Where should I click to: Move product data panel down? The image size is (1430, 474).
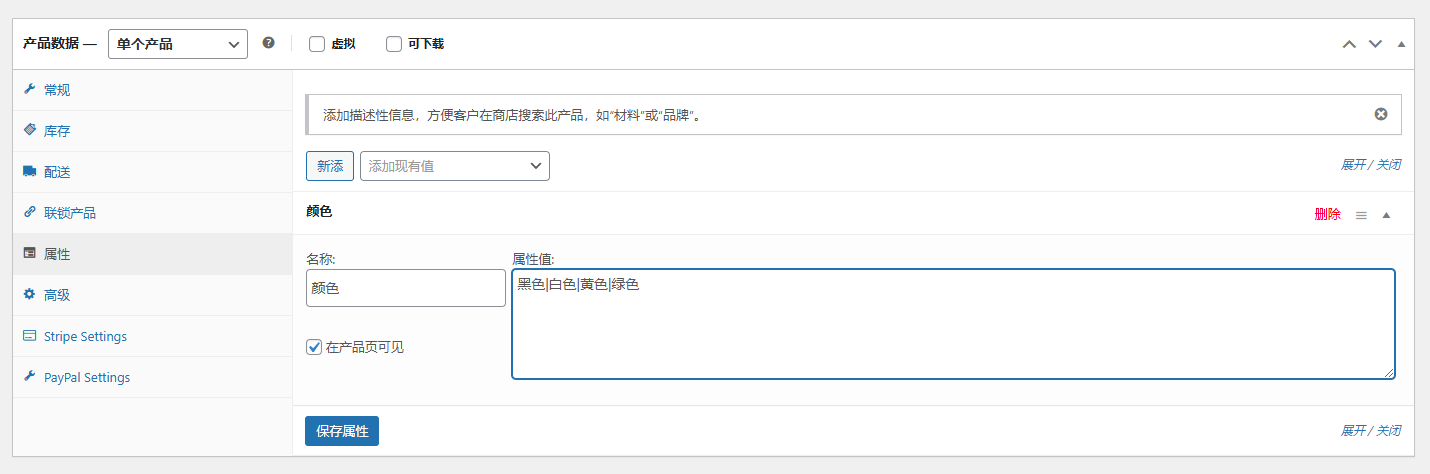(x=1375, y=44)
